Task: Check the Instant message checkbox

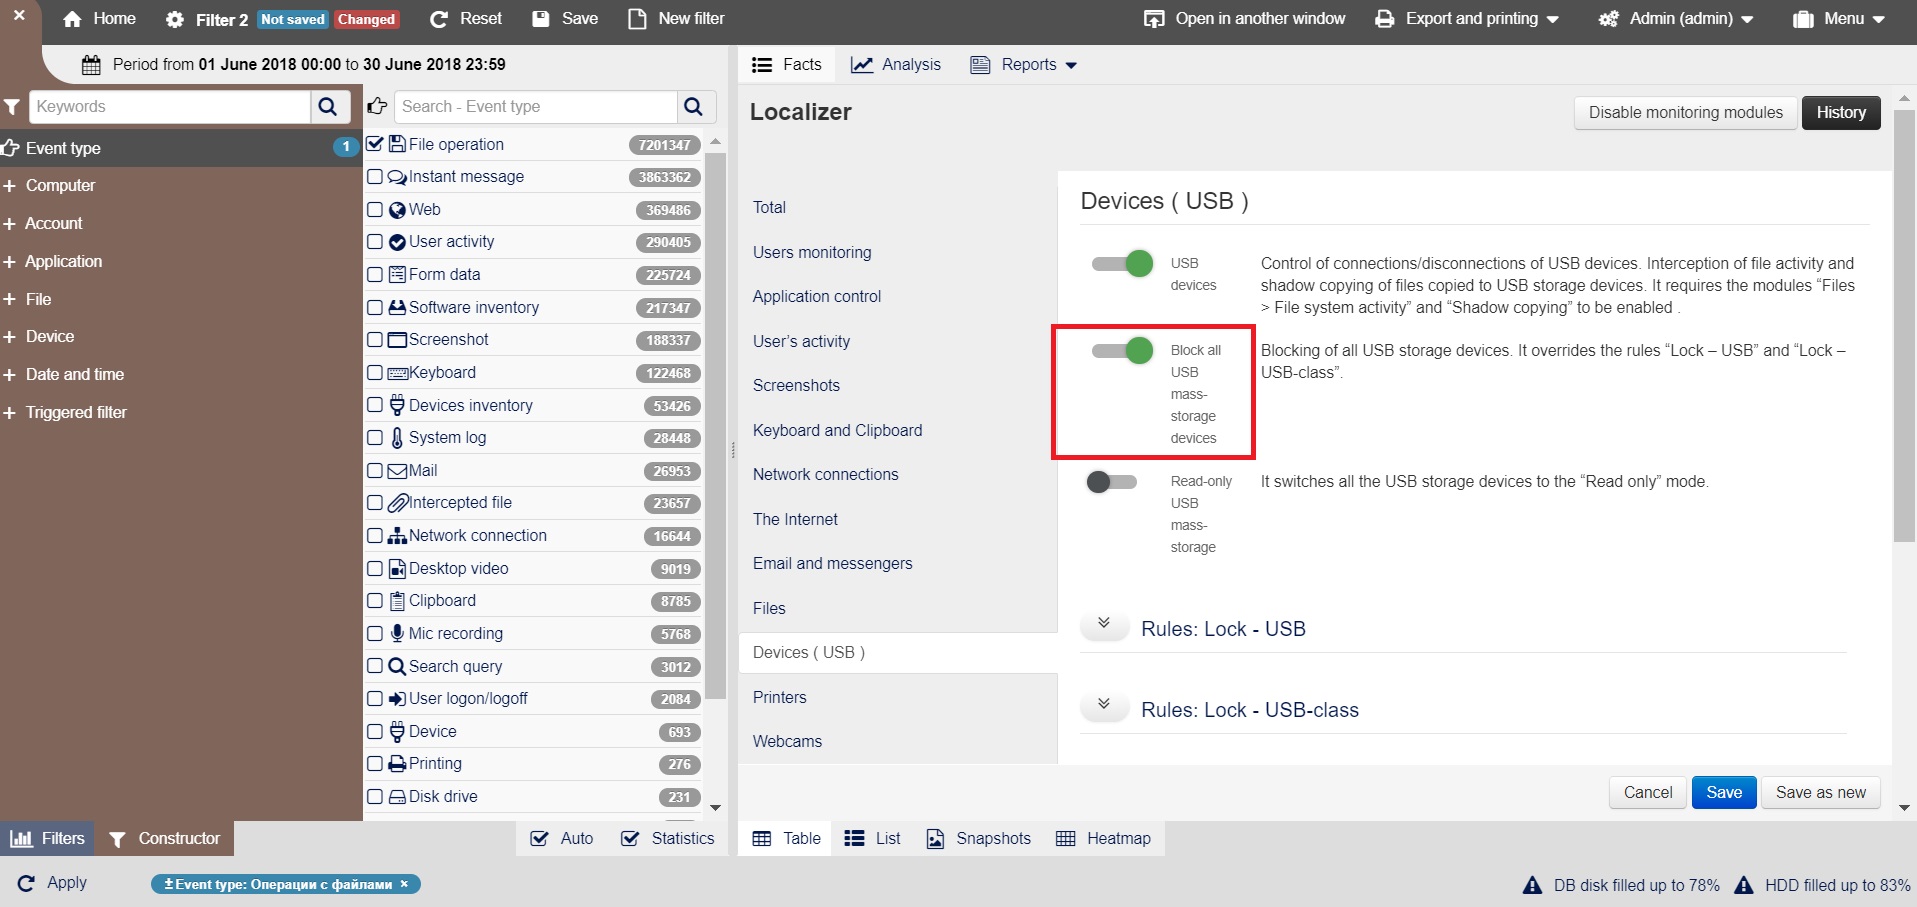Action: [375, 177]
